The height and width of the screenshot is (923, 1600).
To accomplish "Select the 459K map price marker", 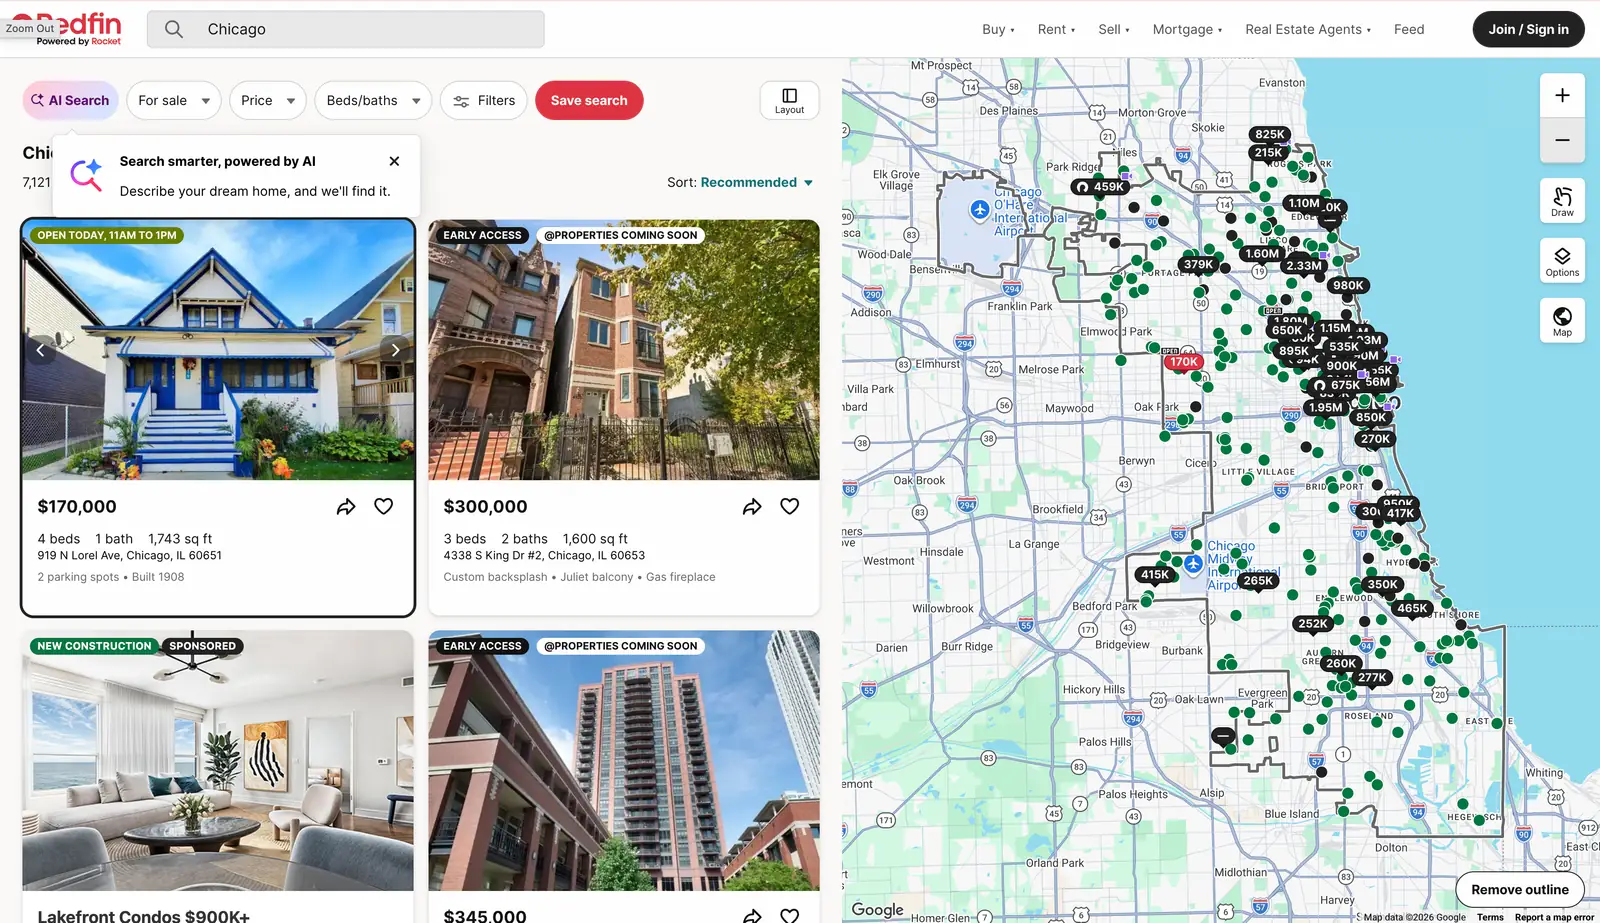I will click(1100, 187).
